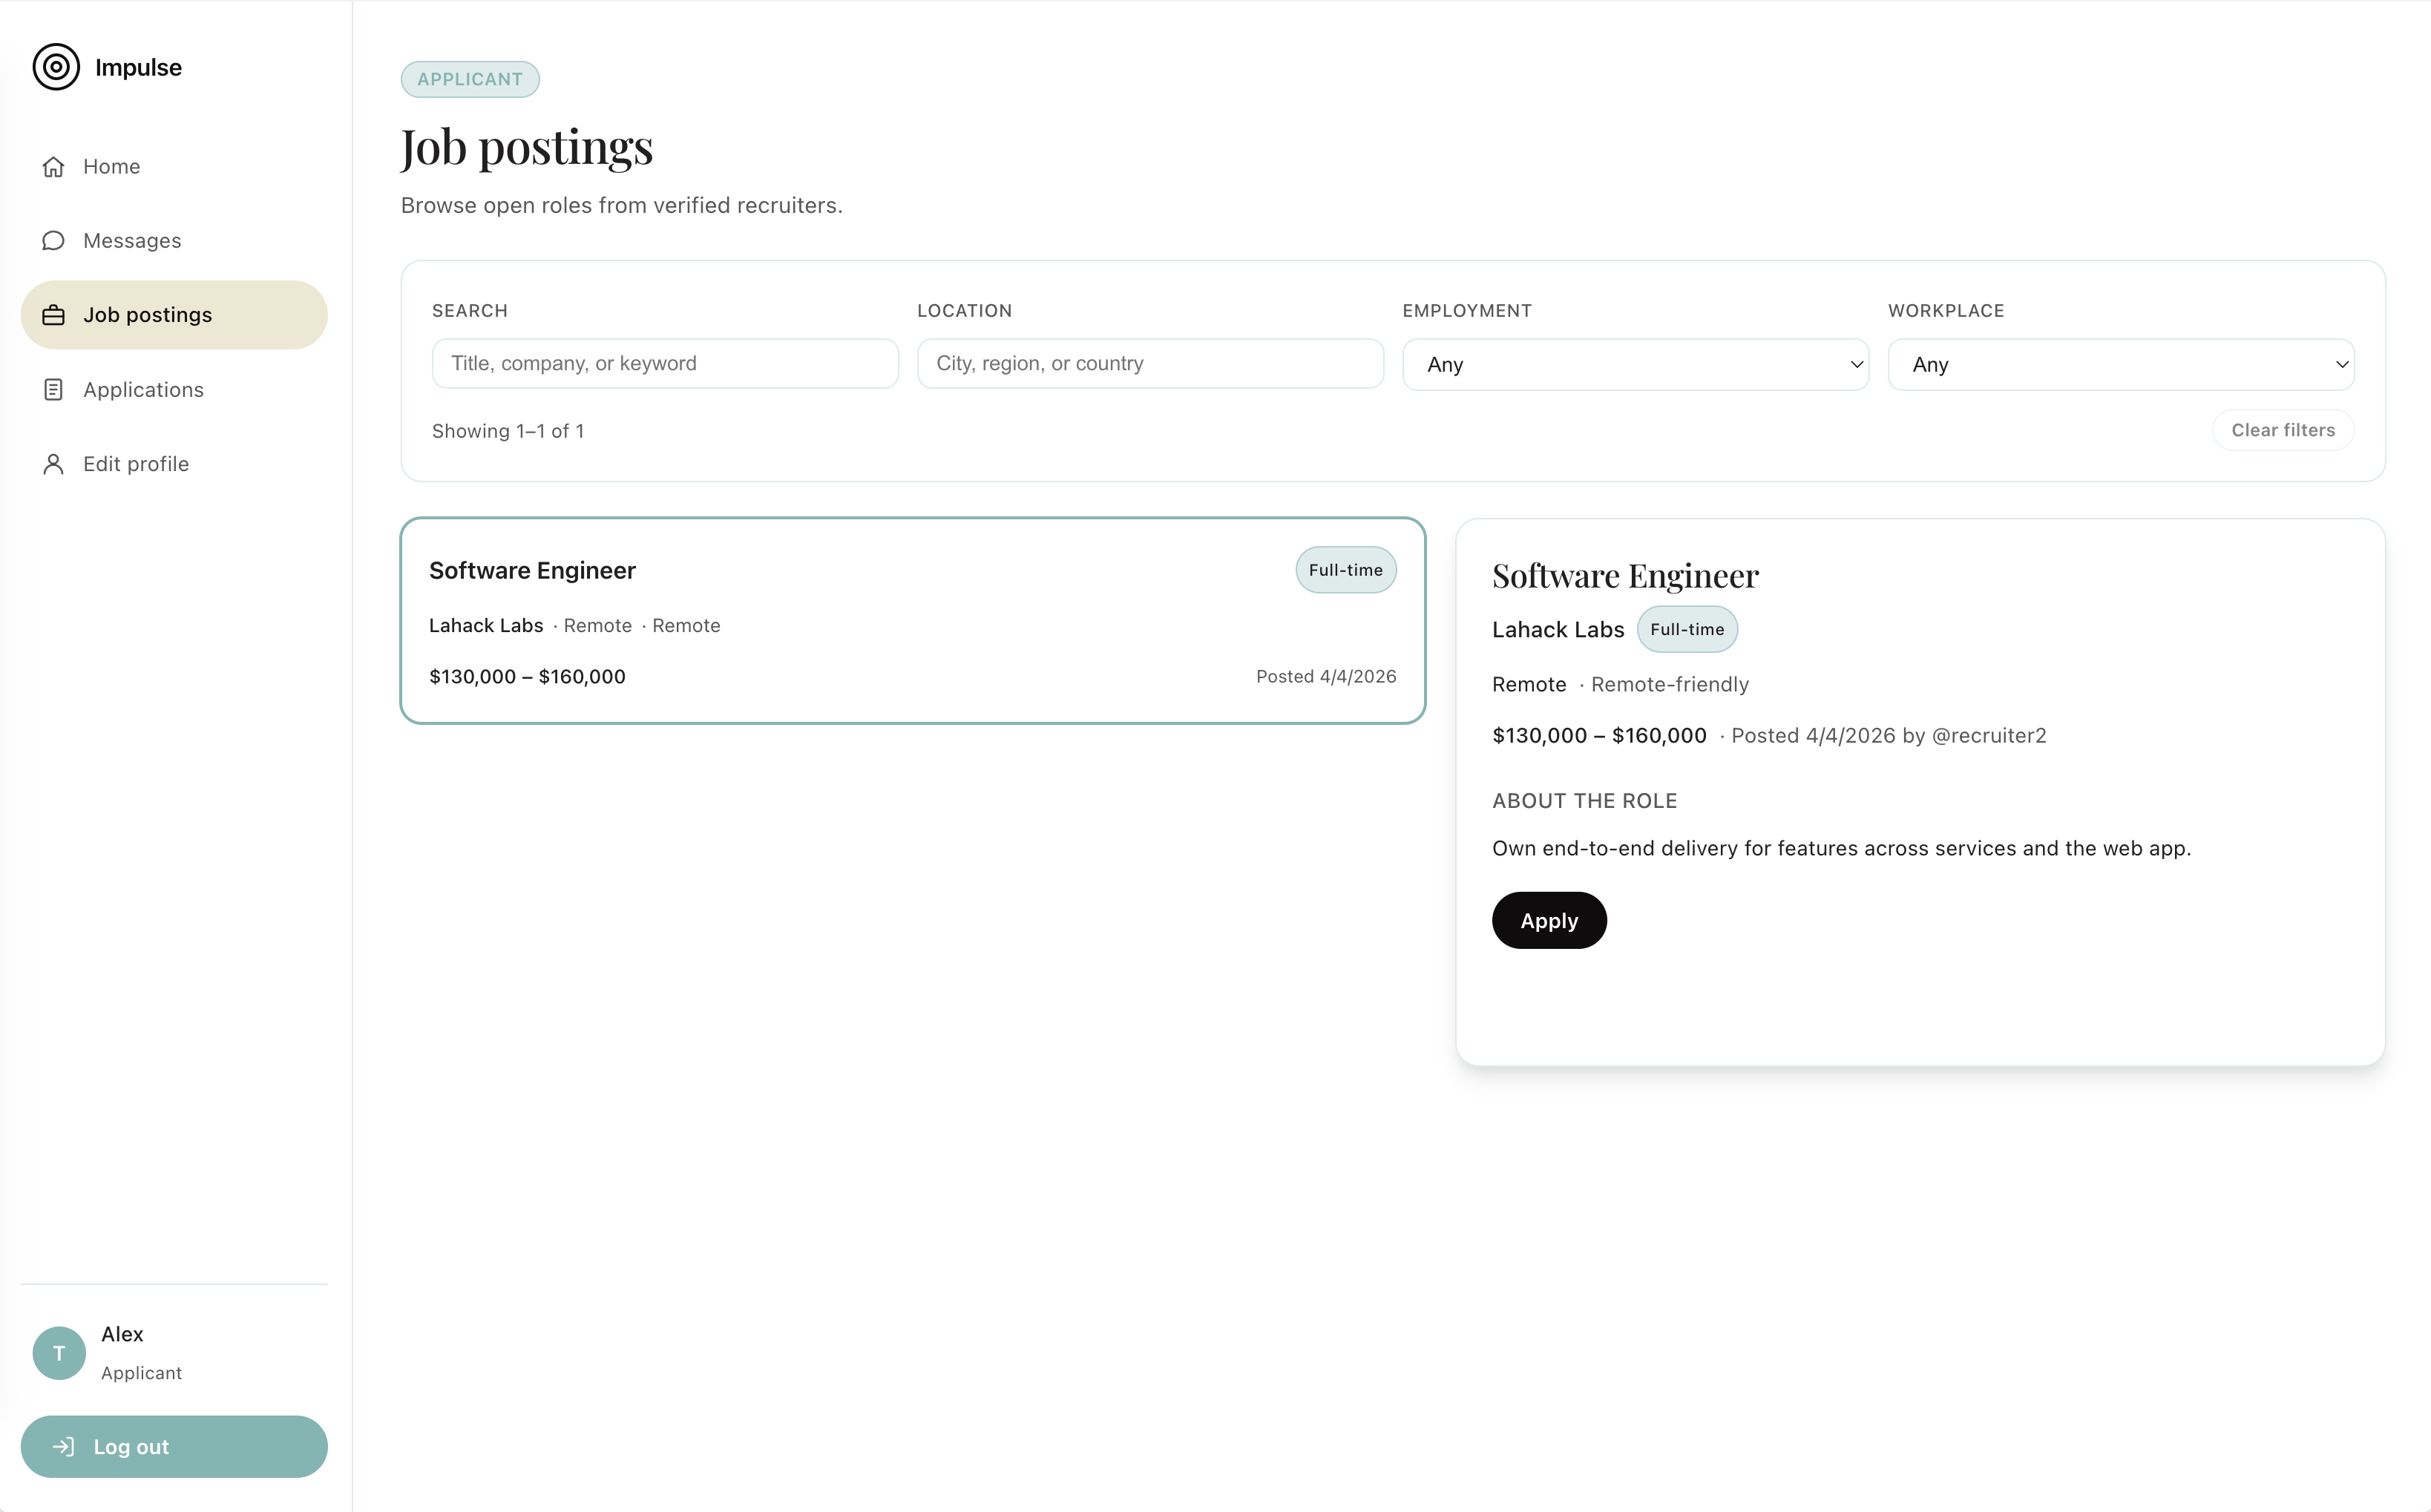Viewport: 2431px width, 1512px height.
Task: Click the Impulse target logo icon
Action: click(x=56, y=67)
